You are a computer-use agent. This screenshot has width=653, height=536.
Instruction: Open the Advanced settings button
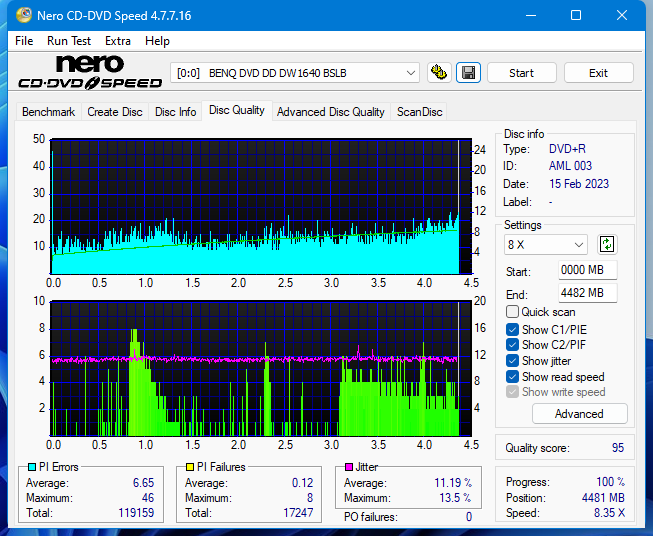579,414
